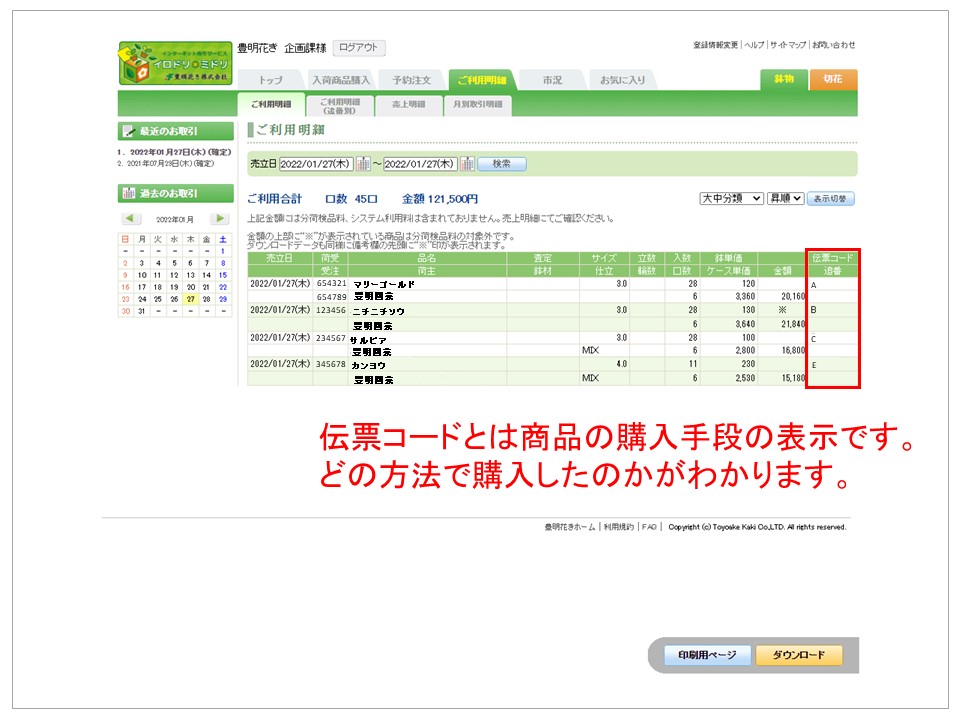Open the end date calendar picker icon
The width and height of the screenshot is (960, 720).
click(x=467, y=164)
